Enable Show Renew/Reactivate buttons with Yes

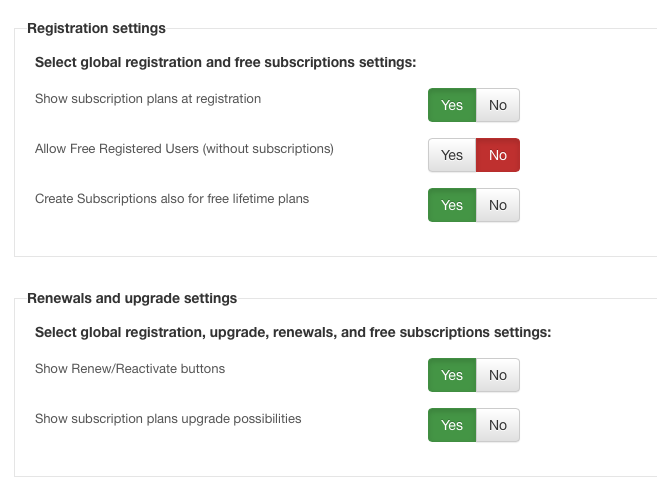(x=452, y=375)
